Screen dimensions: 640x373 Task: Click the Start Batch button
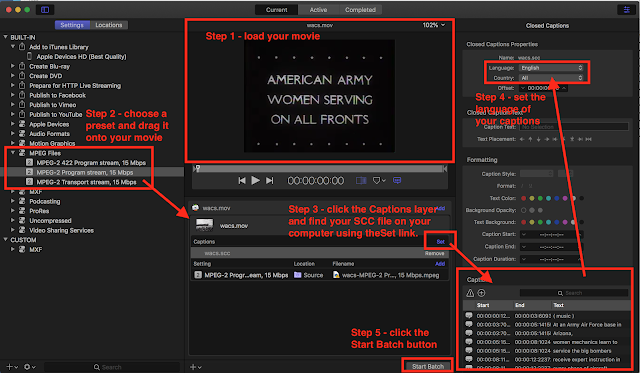coord(427,366)
